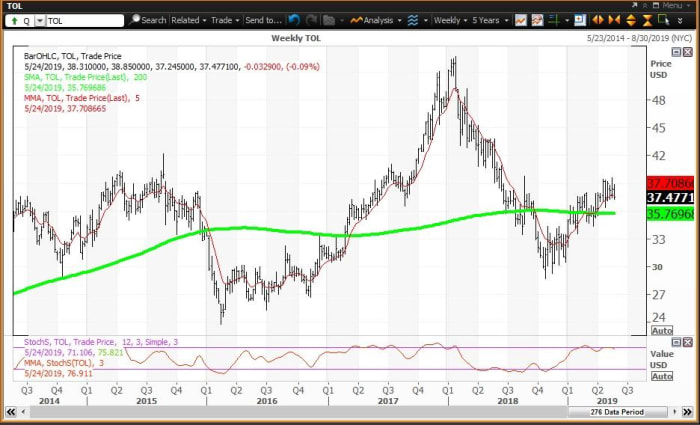The height and width of the screenshot is (425, 700).
Task: Toggle Auto scale on price axis
Action: [x=661, y=330]
